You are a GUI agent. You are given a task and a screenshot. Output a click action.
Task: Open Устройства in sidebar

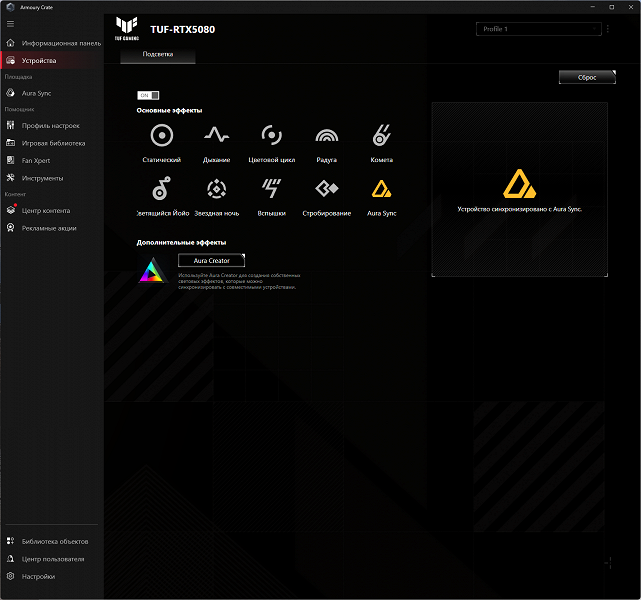coord(52,60)
